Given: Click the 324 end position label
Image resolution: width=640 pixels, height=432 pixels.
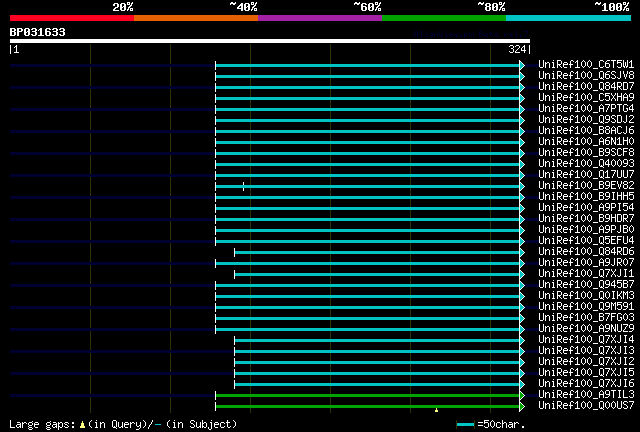Looking at the screenshot, I should pos(517,49).
